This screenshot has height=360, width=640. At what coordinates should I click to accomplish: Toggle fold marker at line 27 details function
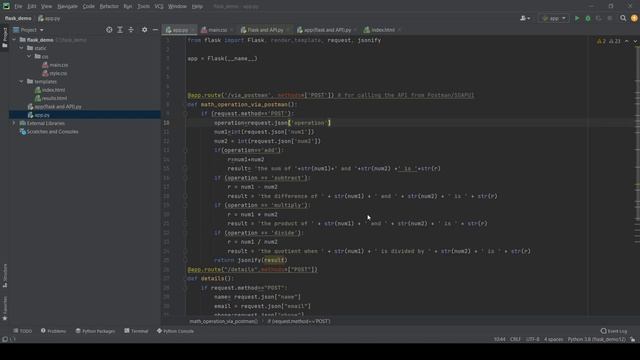point(185,279)
